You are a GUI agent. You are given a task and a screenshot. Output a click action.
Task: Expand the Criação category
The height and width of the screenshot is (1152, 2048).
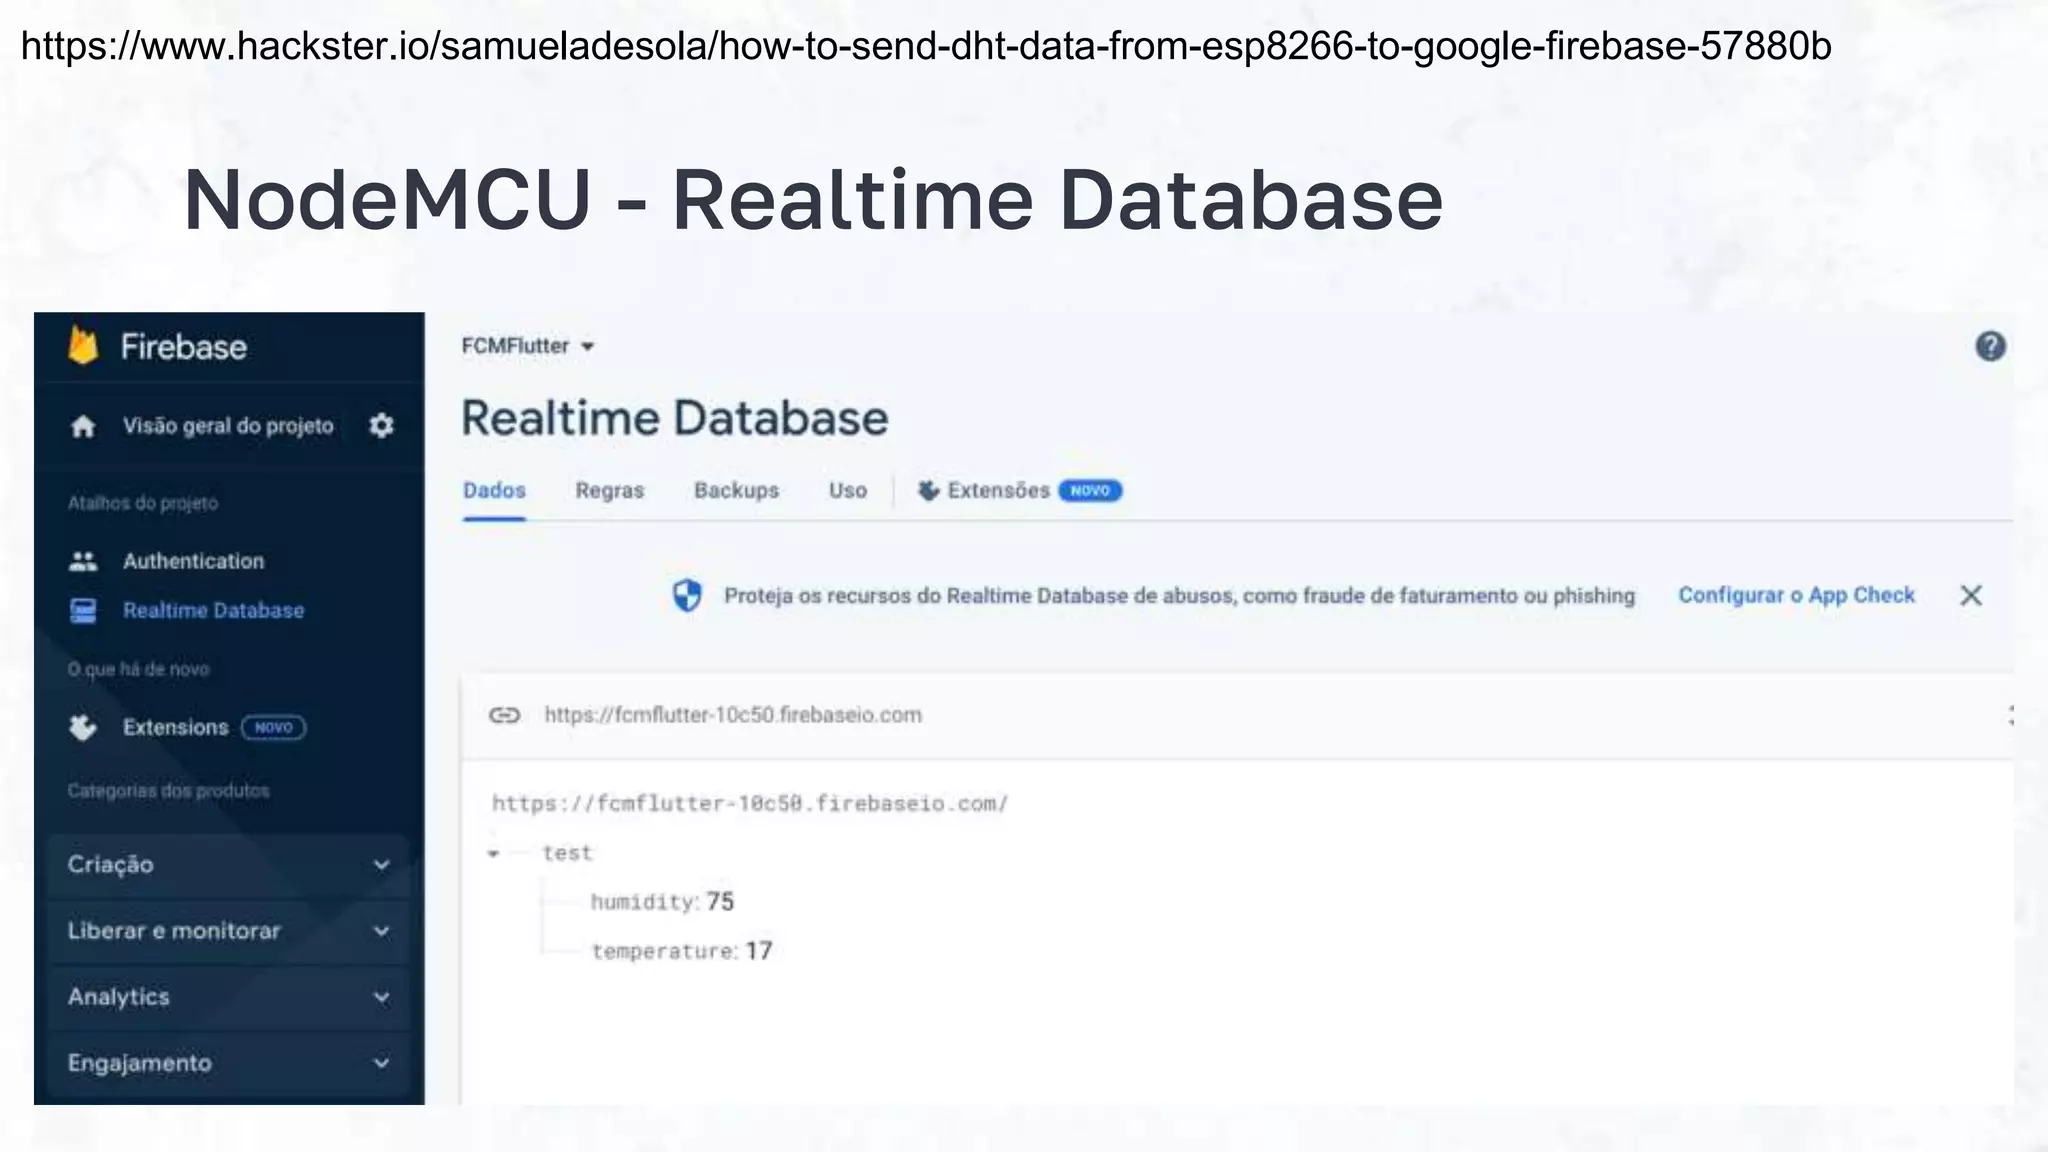[229, 865]
